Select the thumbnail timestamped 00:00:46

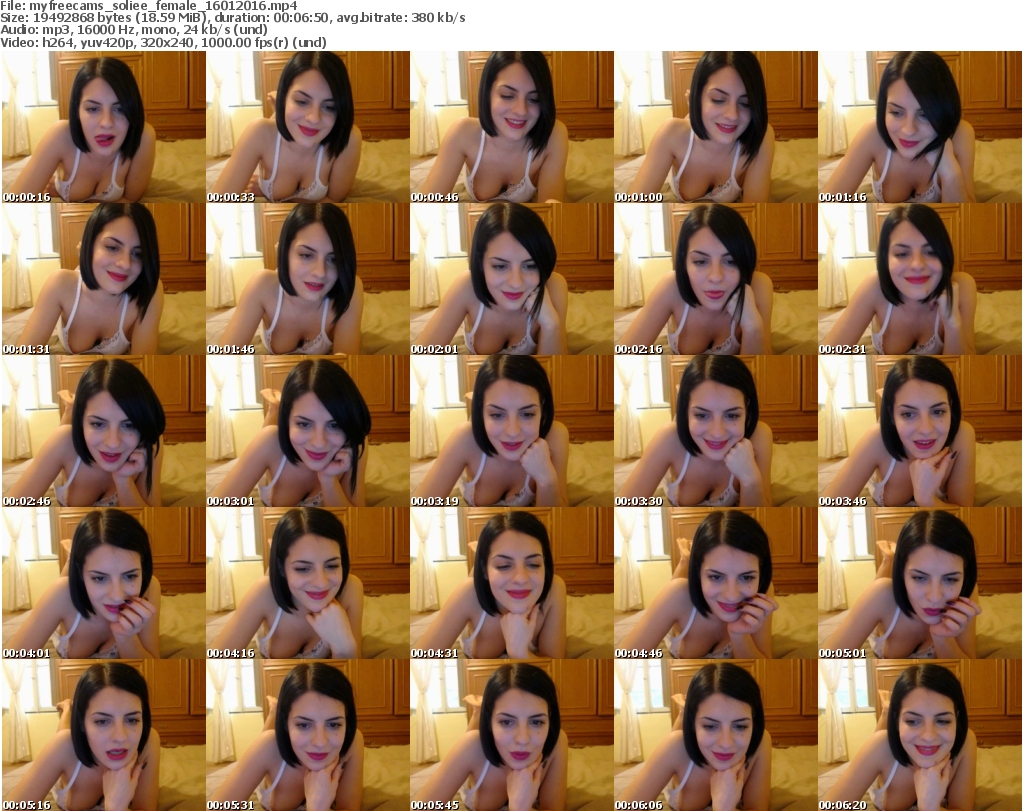click(x=512, y=127)
